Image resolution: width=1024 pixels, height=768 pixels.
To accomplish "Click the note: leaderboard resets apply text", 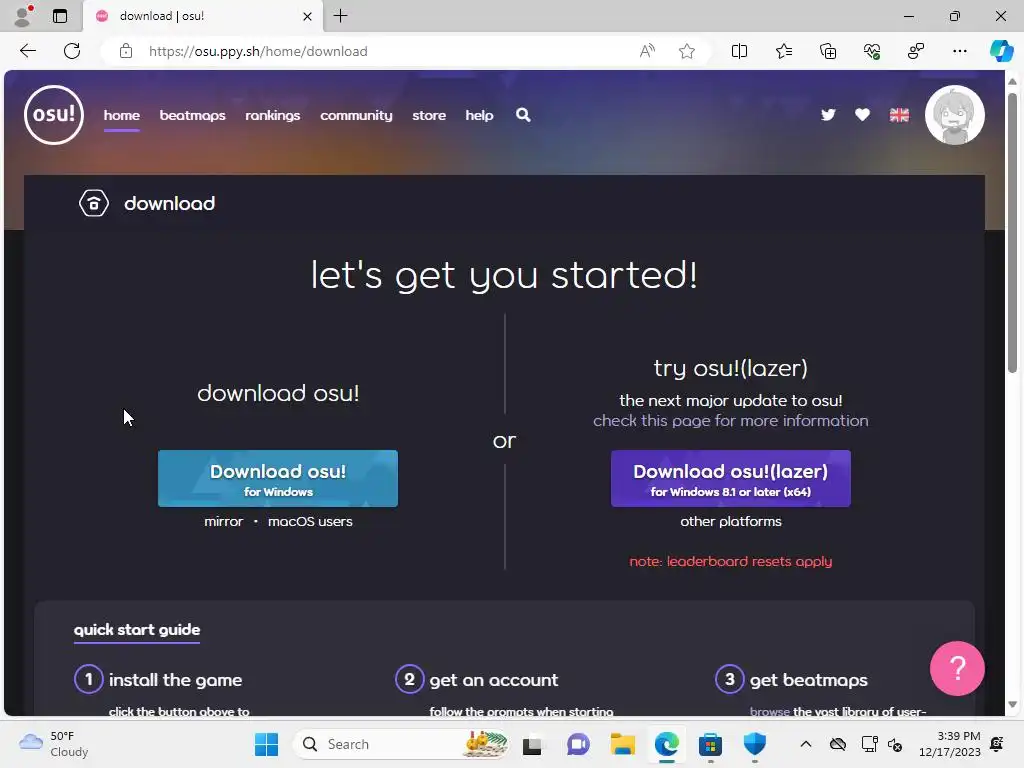I will tap(731, 561).
